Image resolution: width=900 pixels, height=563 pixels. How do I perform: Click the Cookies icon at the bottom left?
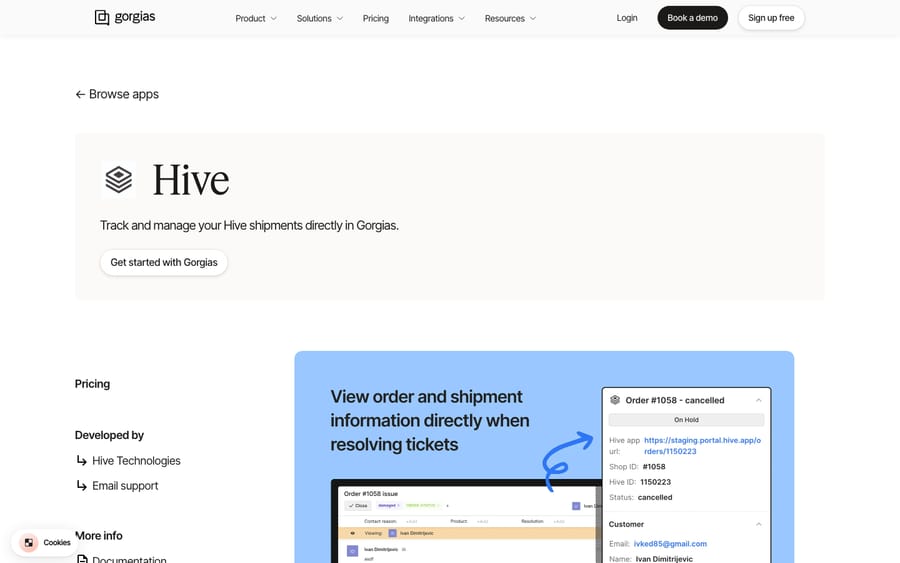(28, 542)
